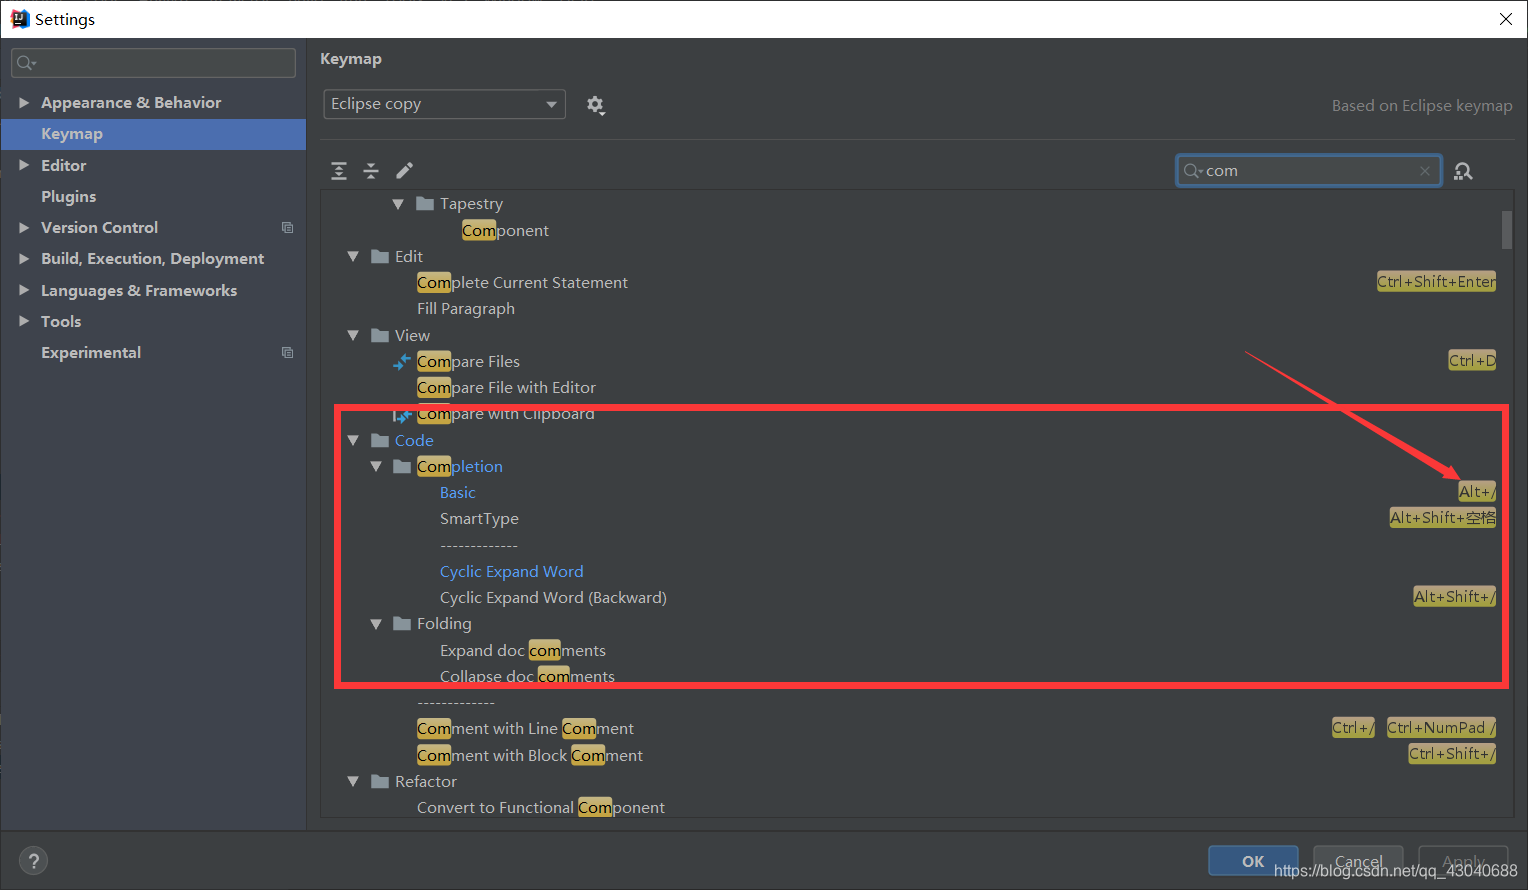The height and width of the screenshot is (890, 1528).
Task: Click the Collapse All icon in keymap toolbar
Action: (371, 171)
